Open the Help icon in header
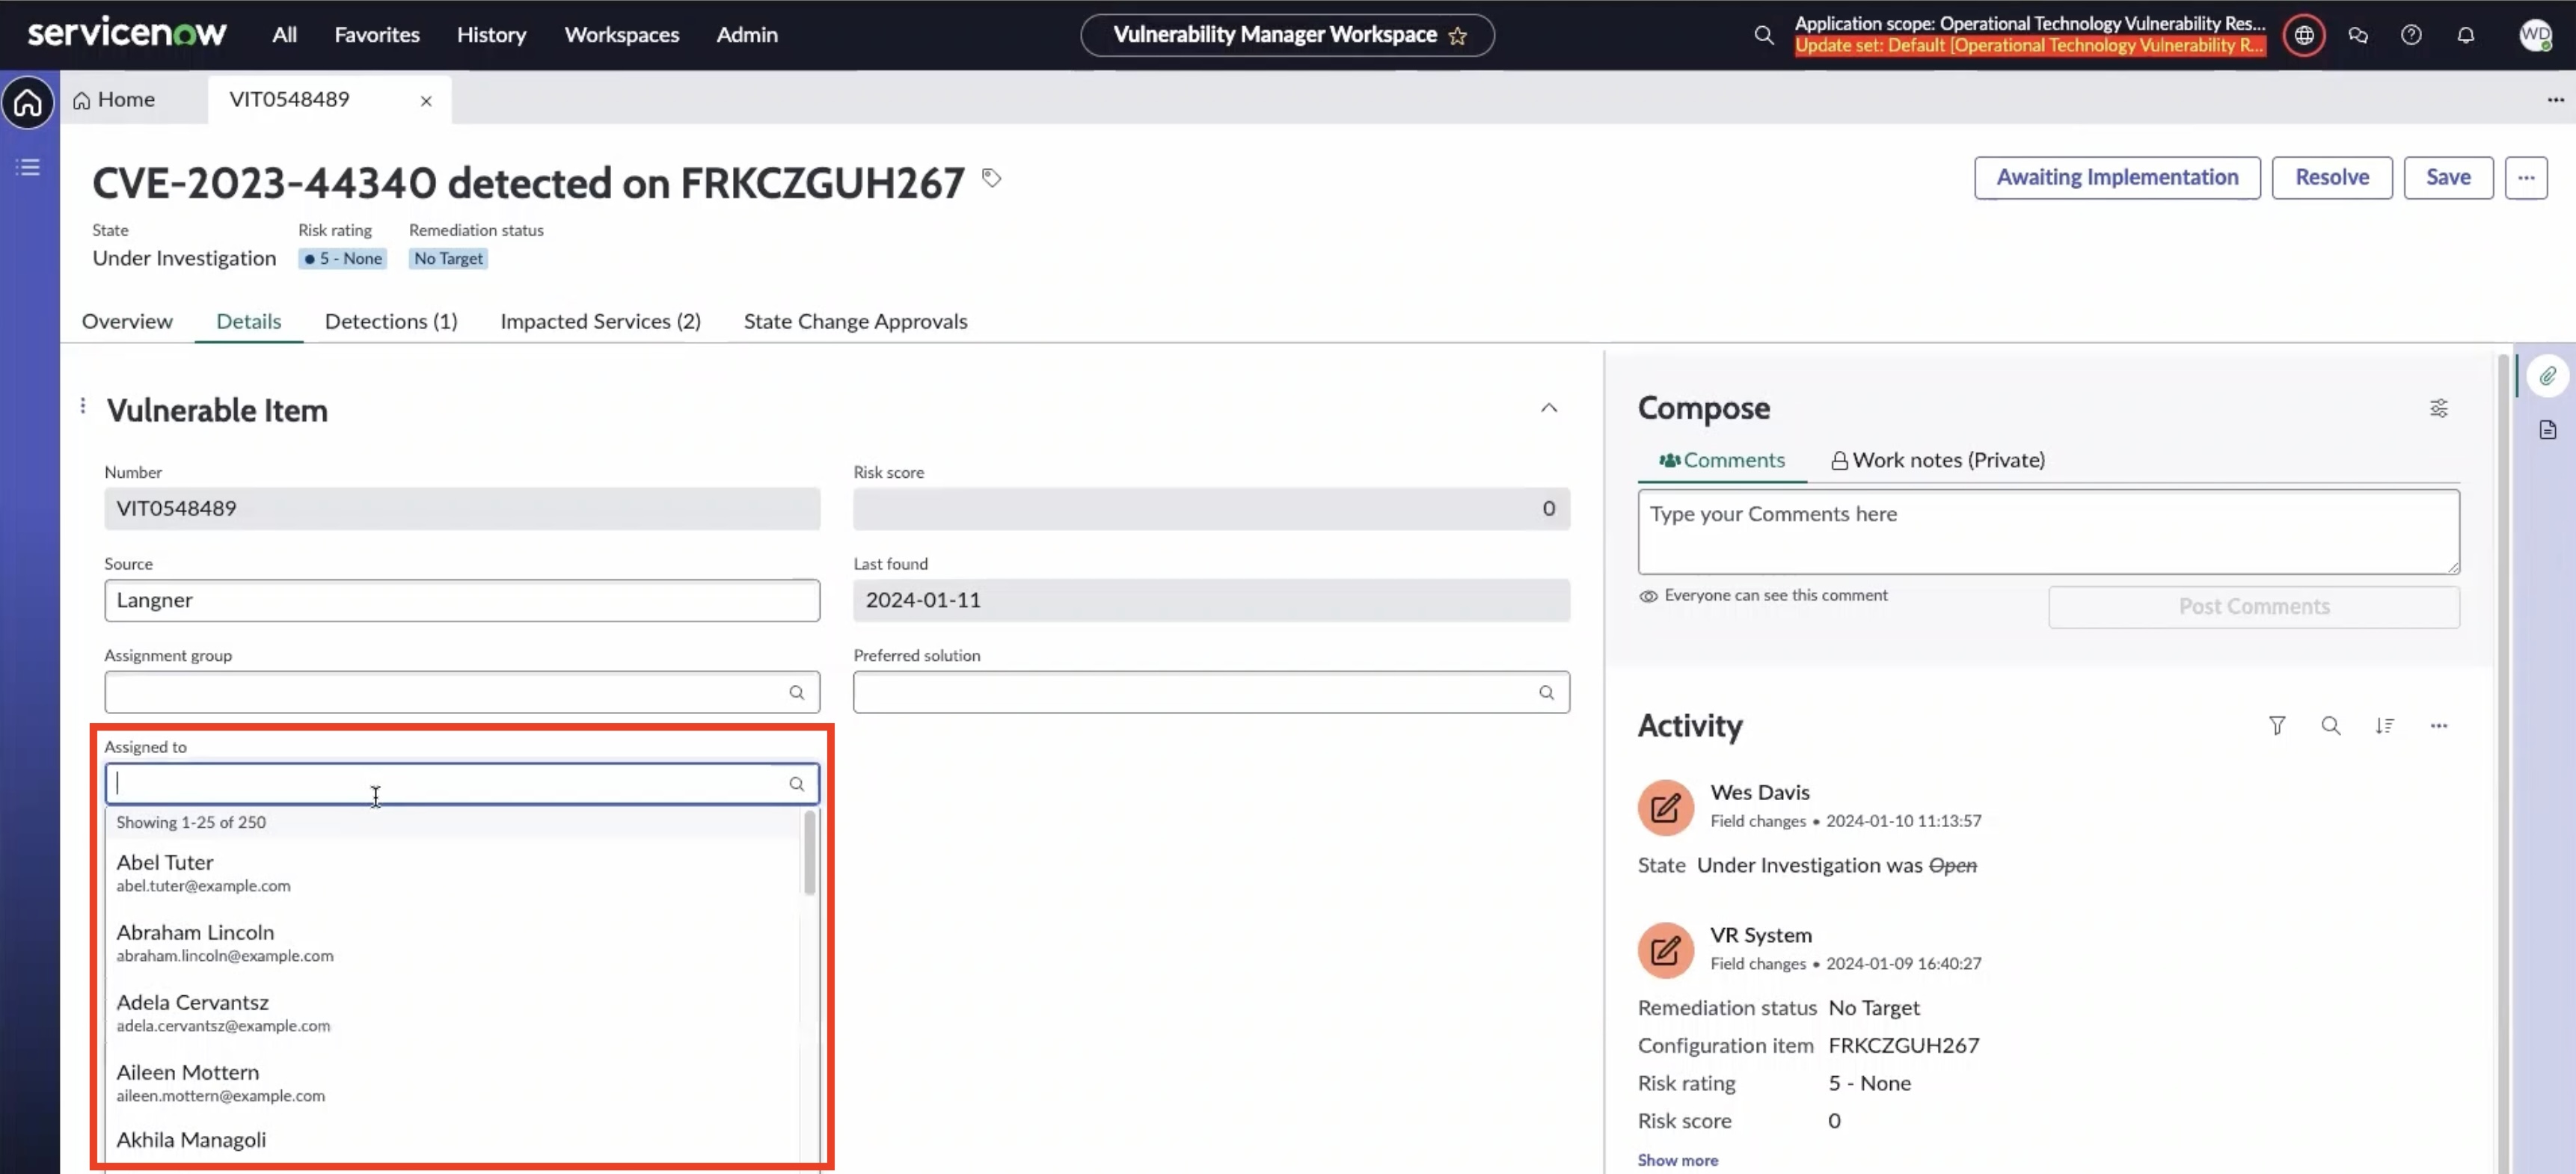This screenshot has width=2576, height=1174. 2412,34
